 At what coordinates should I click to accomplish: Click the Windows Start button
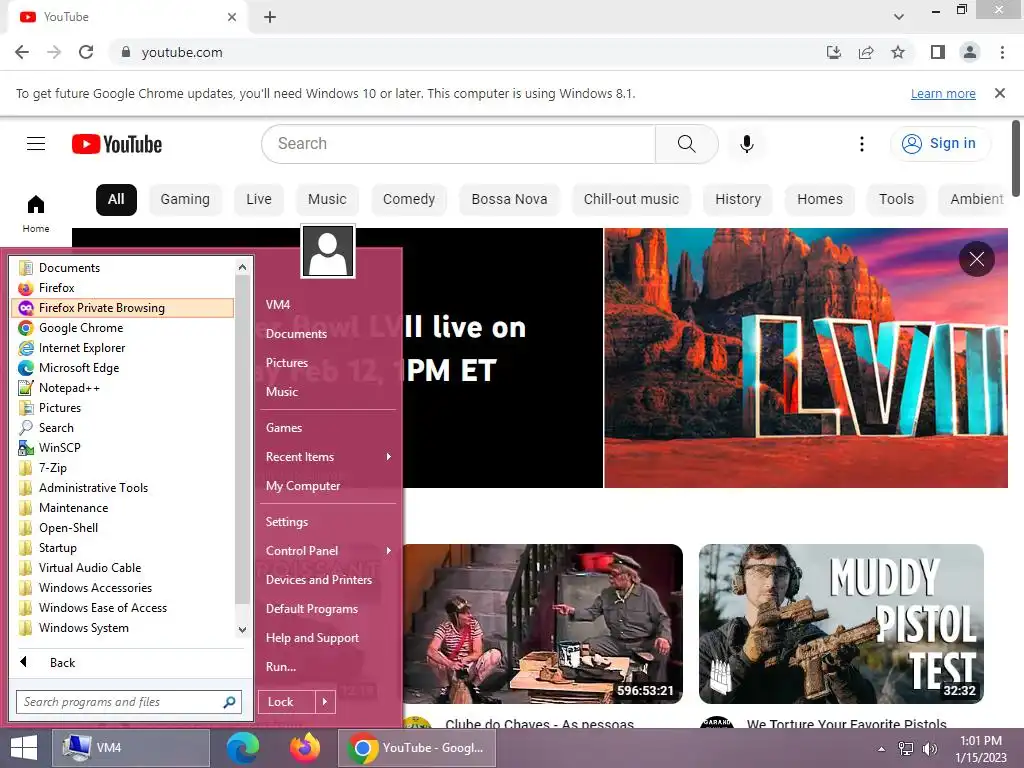click(x=24, y=748)
